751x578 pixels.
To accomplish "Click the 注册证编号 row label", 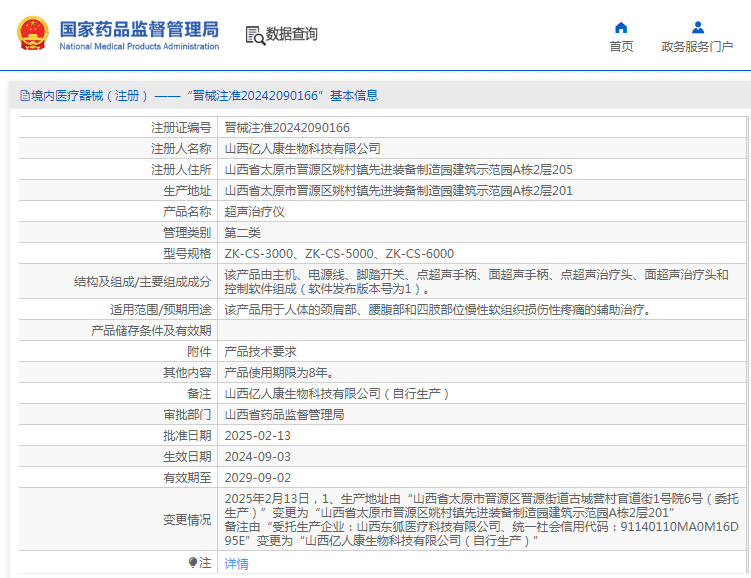I will [x=181, y=128].
